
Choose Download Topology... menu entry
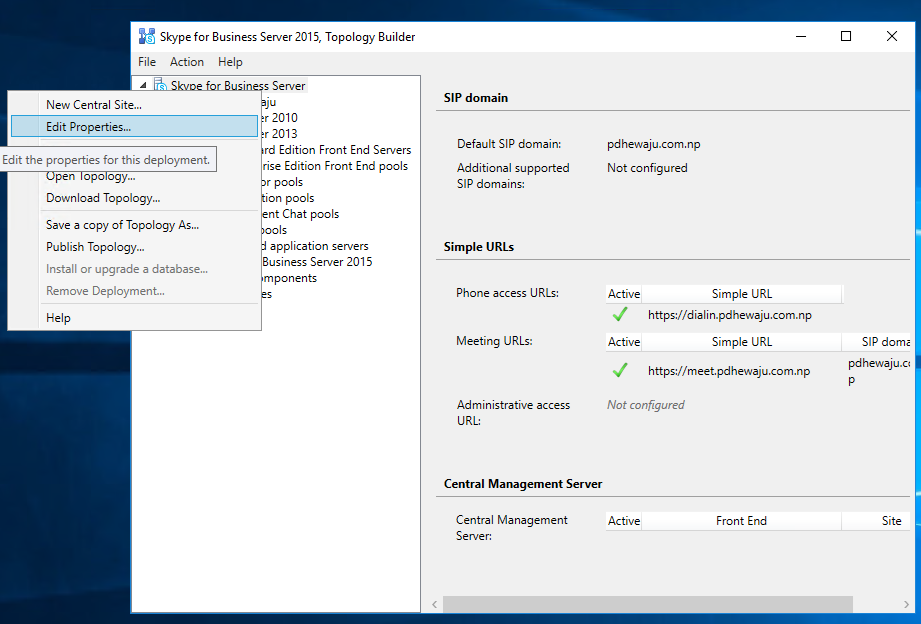(x=134, y=198)
